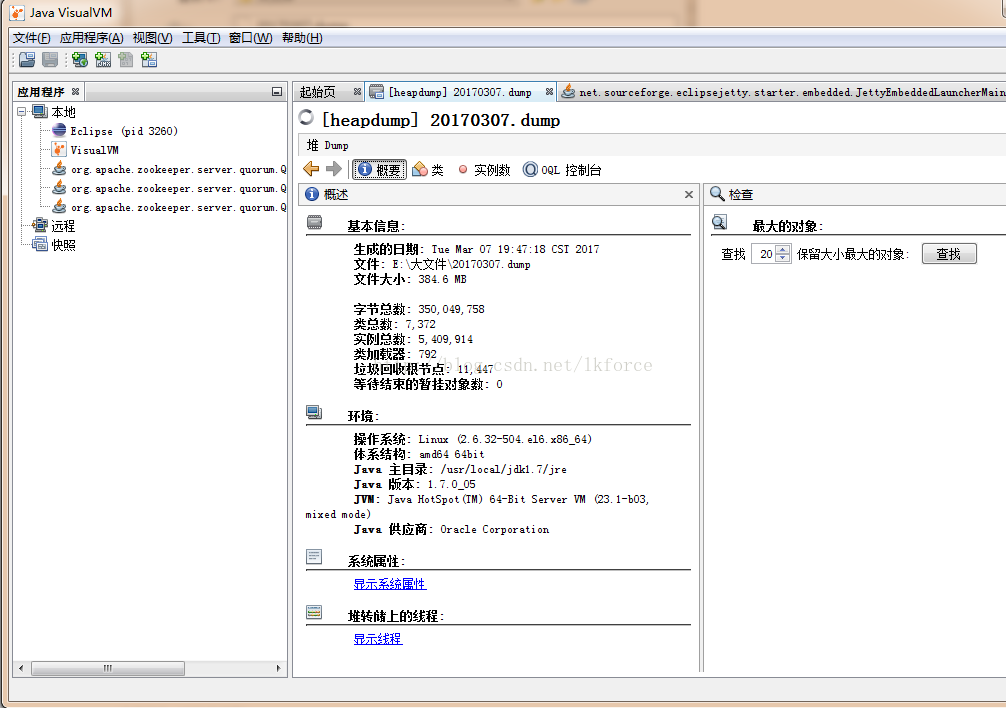The height and width of the screenshot is (708, 1006).
Task: Toggle the 概要 summary view
Action: (x=379, y=169)
